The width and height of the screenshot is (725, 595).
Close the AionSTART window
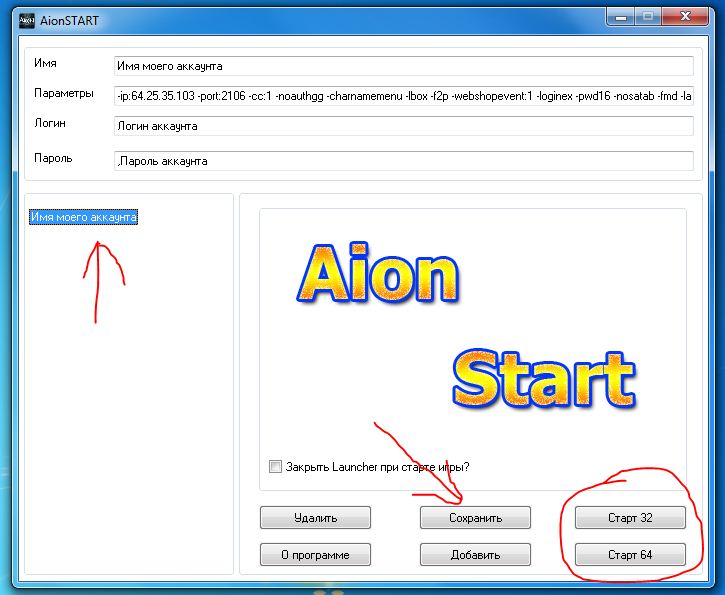coord(685,17)
